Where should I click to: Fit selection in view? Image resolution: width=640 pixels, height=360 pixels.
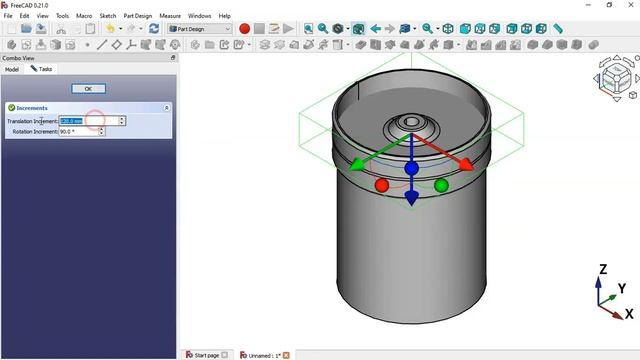(x=323, y=29)
